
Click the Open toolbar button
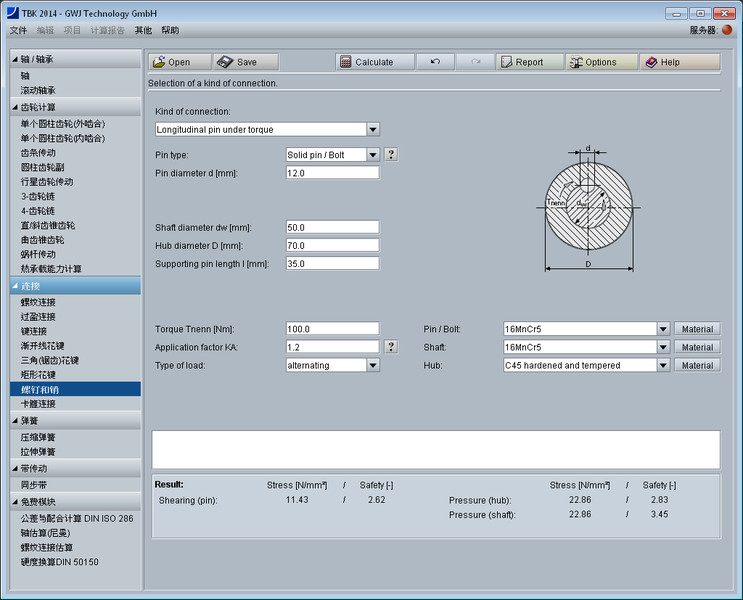pos(180,62)
